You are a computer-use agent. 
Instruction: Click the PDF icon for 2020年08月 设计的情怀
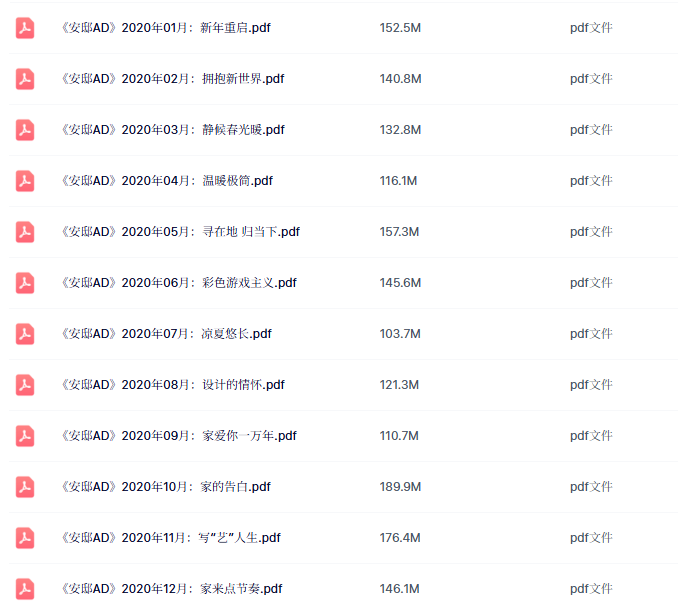click(x=25, y=385)
